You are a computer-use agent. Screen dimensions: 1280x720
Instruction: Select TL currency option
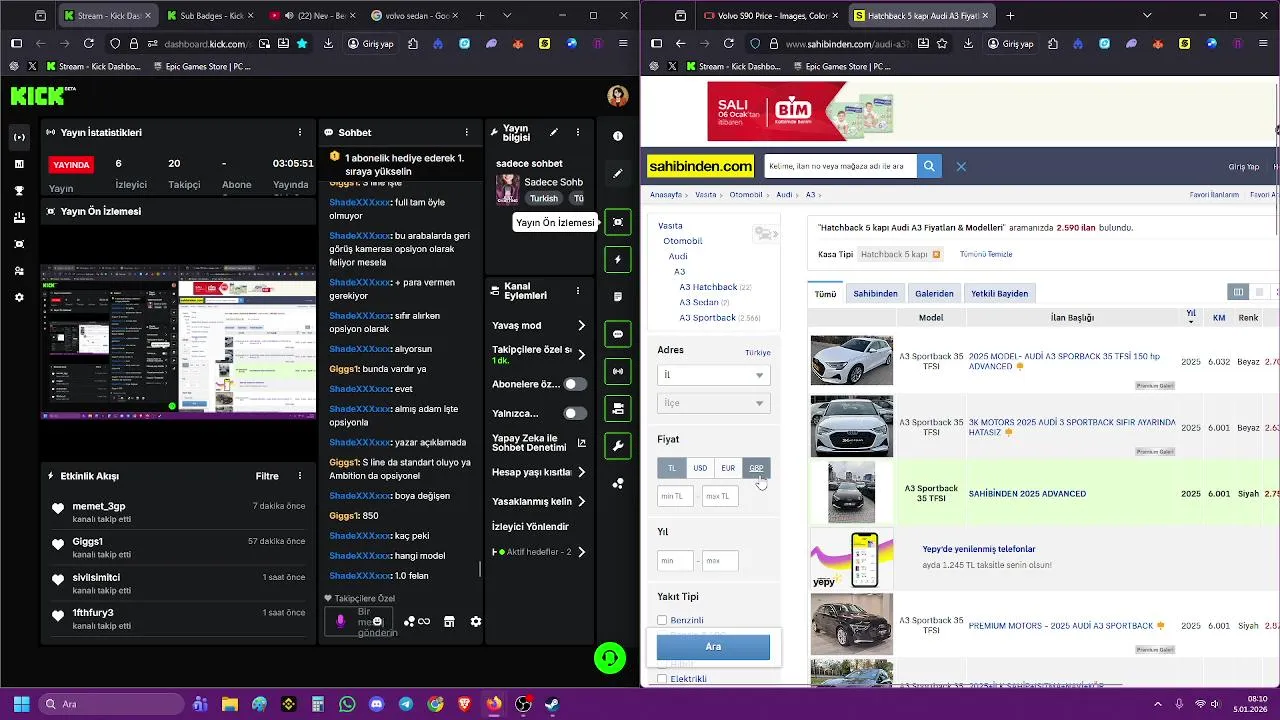tap(672, 468)
